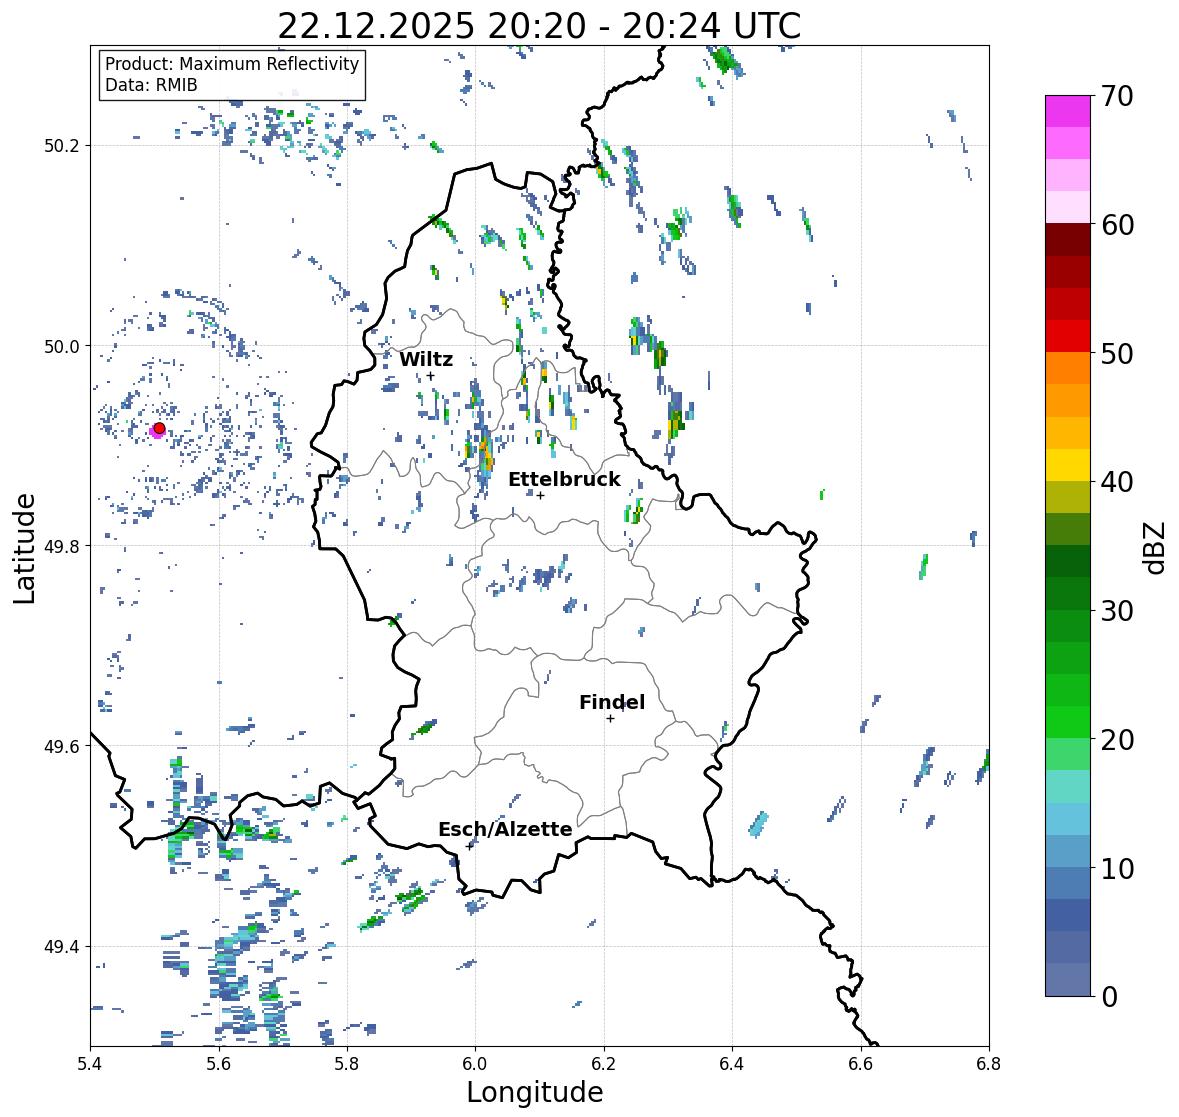Click the longitude tick label 6.4
1179x1117 pixels.
coord(732,1064)
